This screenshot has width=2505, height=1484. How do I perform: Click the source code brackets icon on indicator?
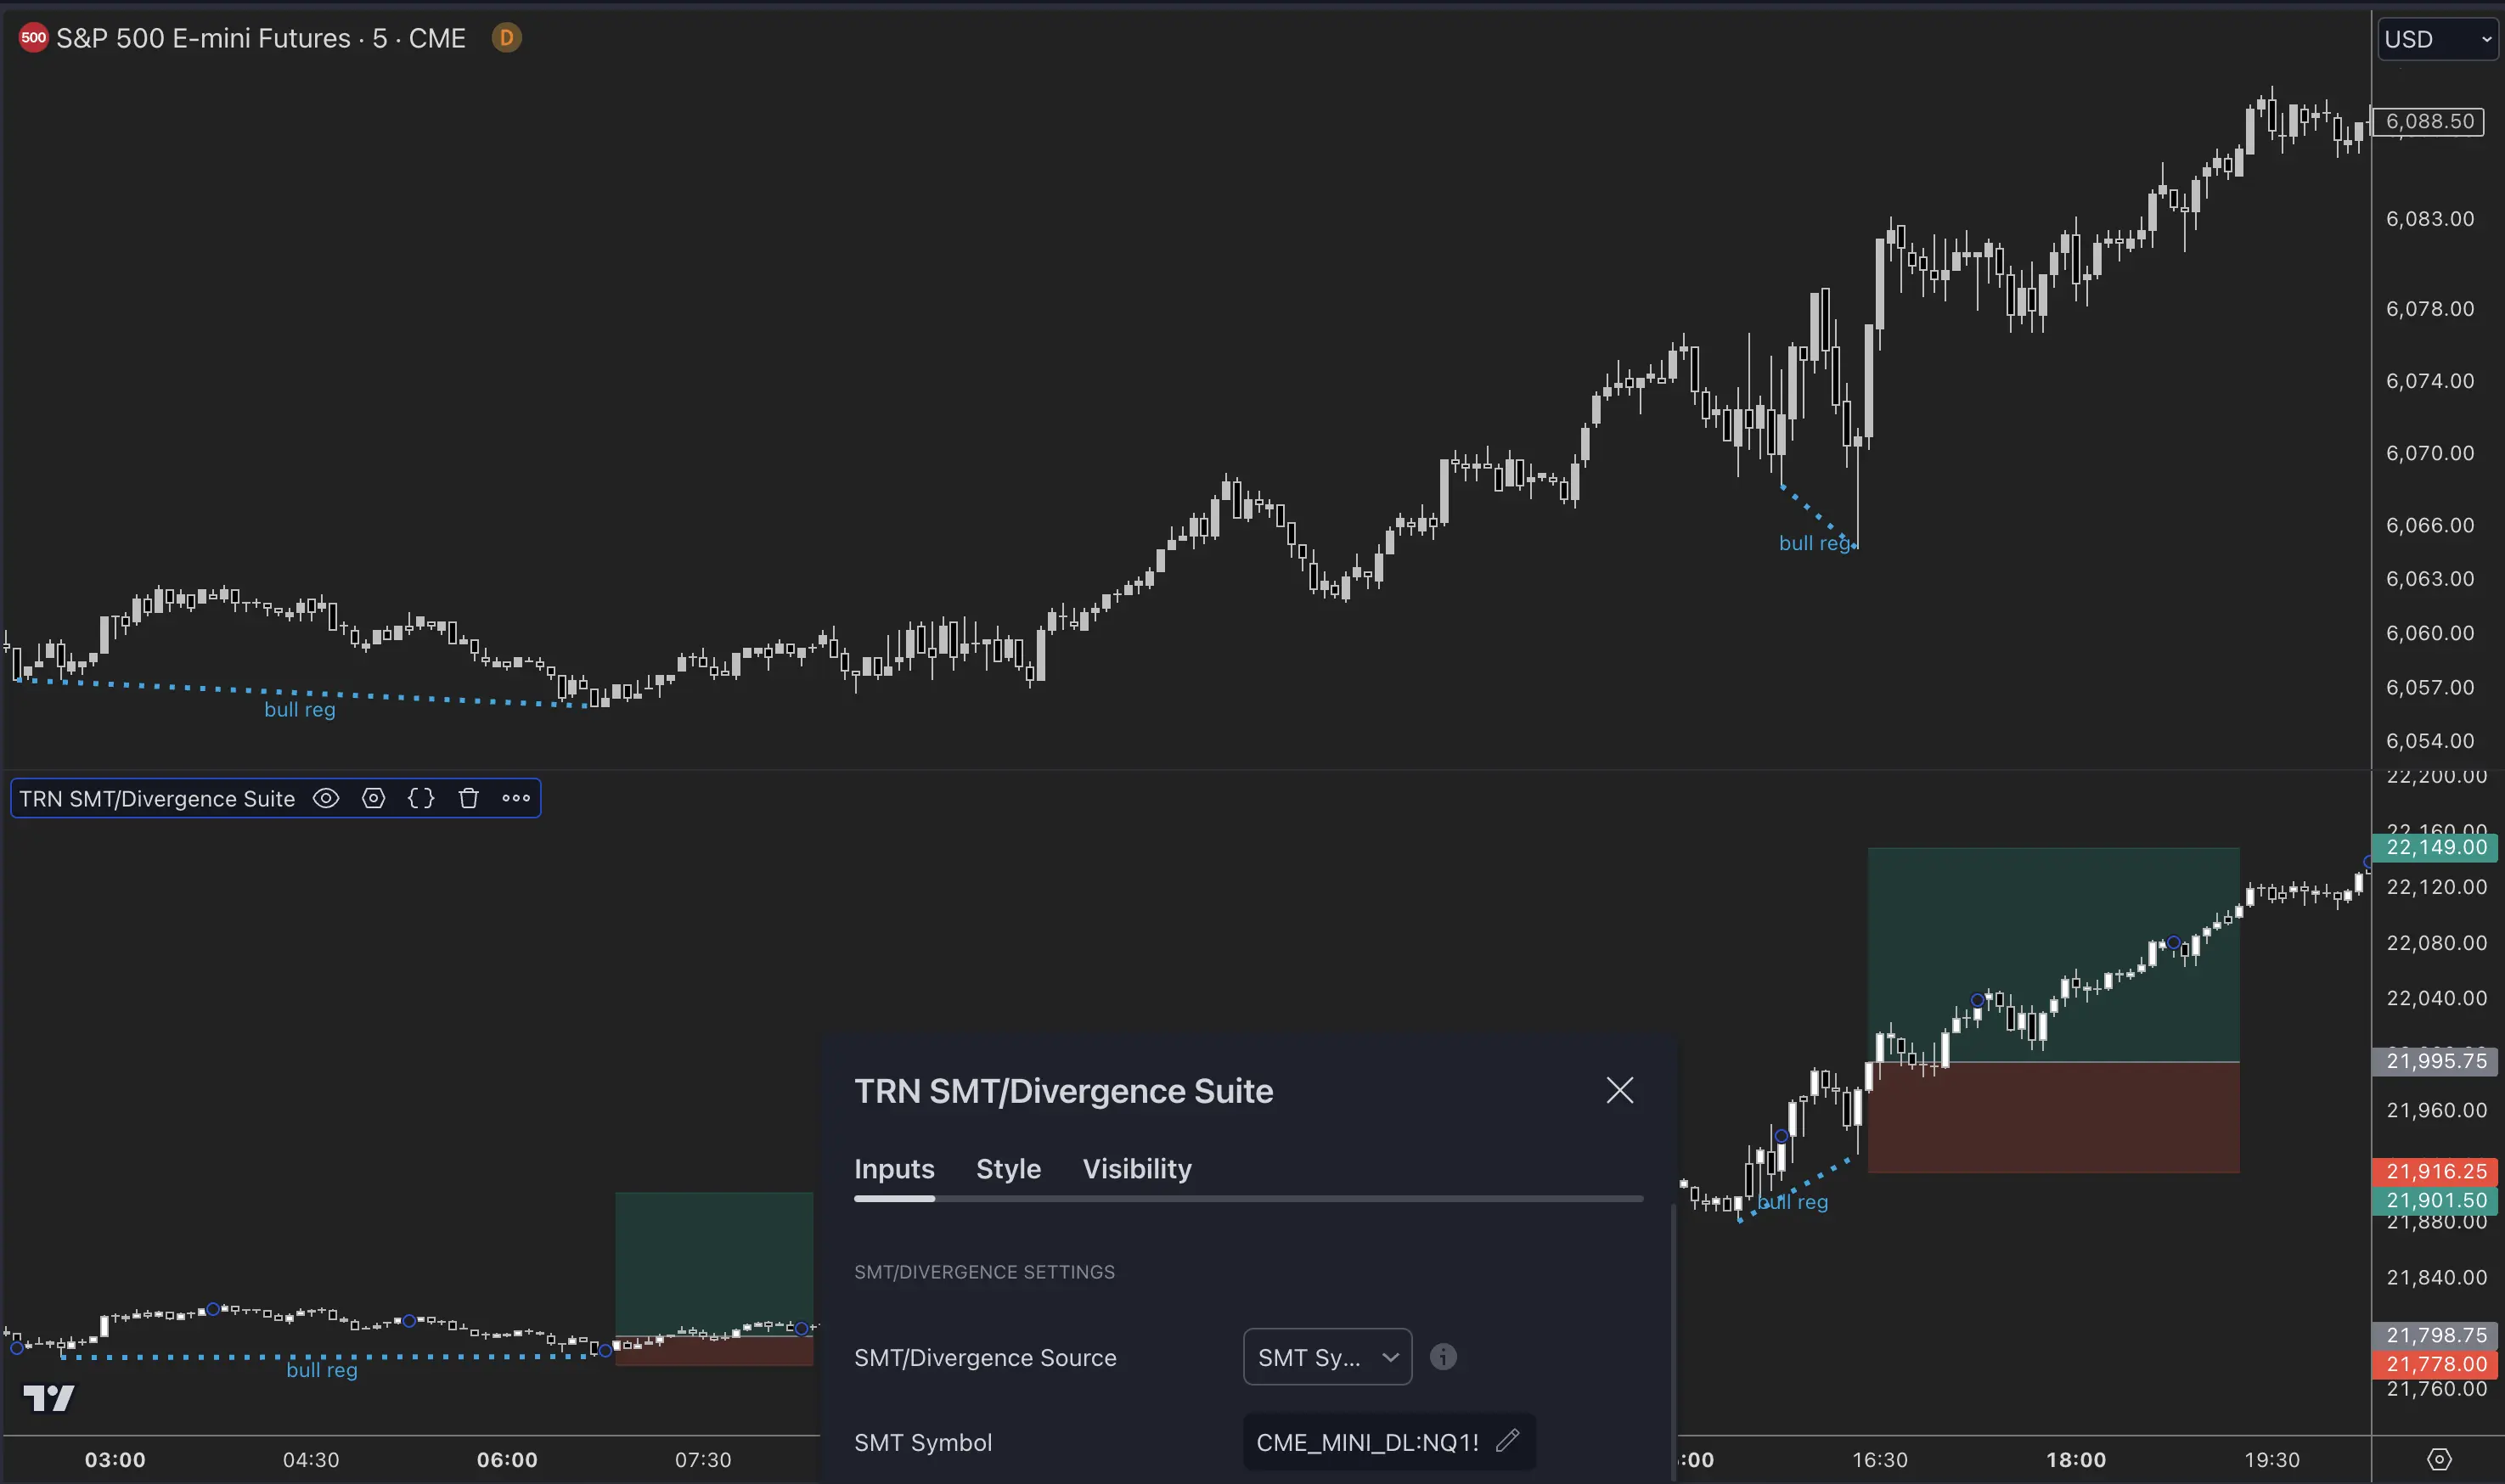(x=419, y=799)
